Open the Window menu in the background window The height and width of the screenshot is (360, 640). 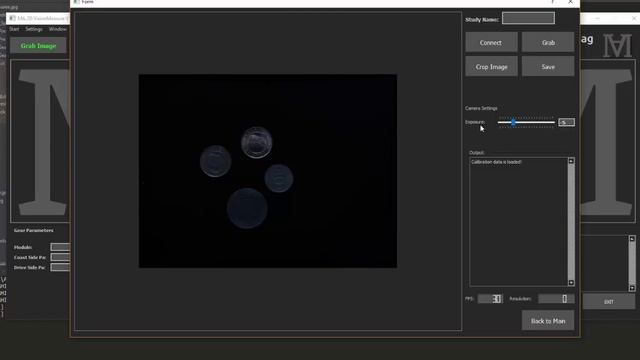[x=58, y=29]
